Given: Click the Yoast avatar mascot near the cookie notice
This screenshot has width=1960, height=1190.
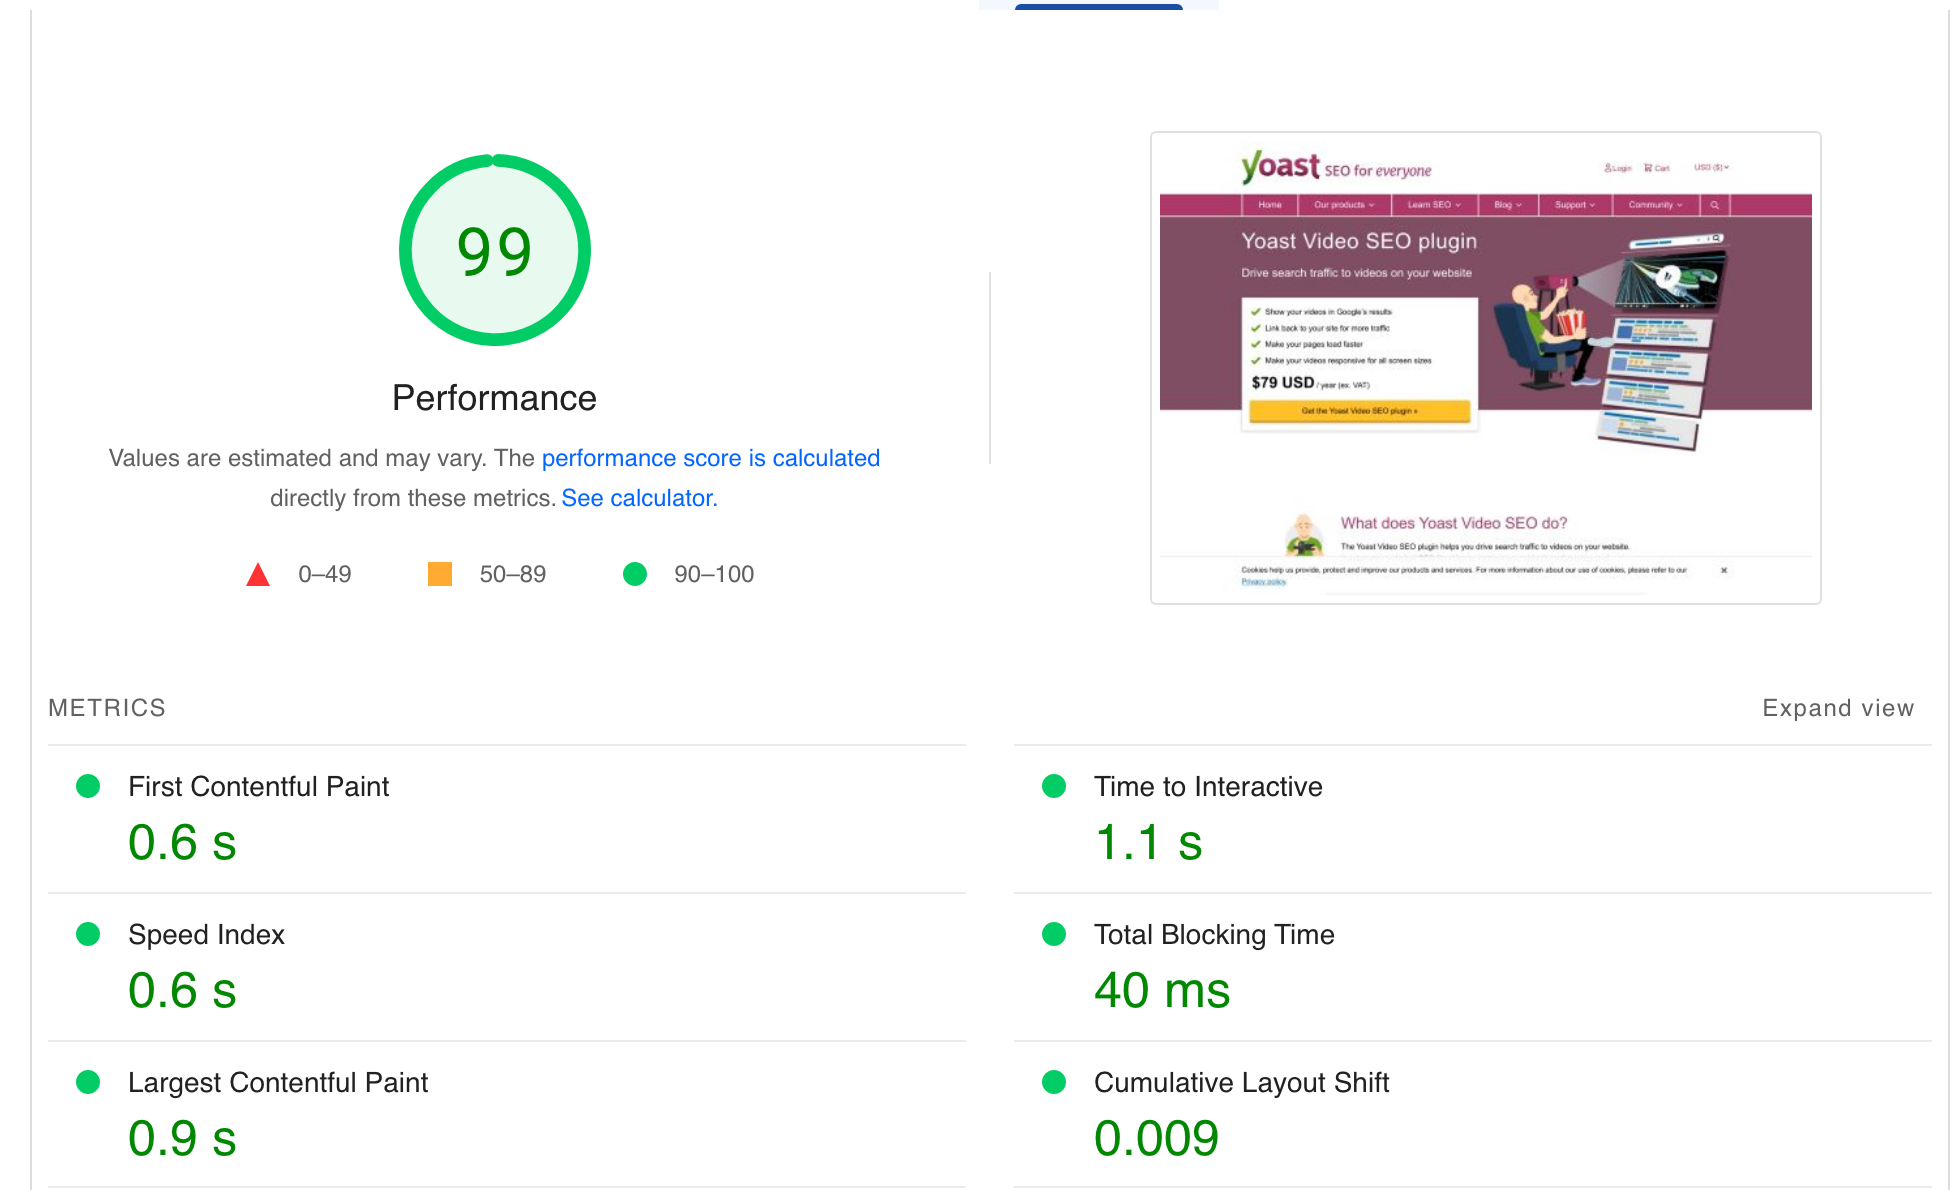Looking at the screenshot, I should tap(1304, 530).
